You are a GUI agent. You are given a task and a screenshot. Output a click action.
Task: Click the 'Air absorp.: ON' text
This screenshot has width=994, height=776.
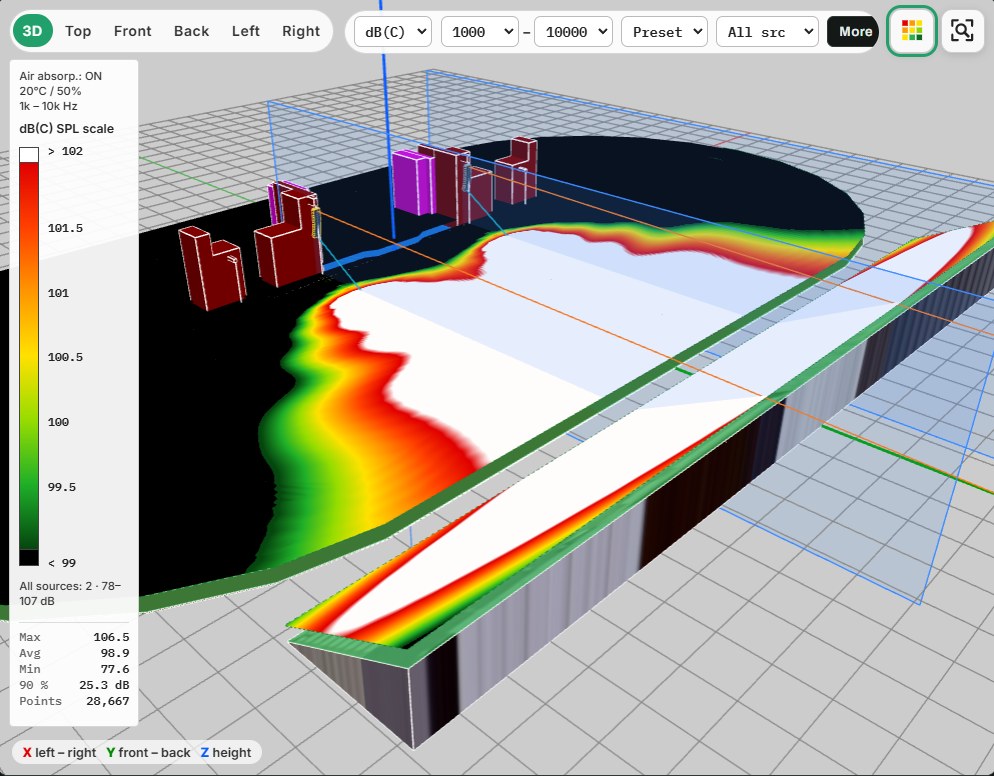[60, 76]
